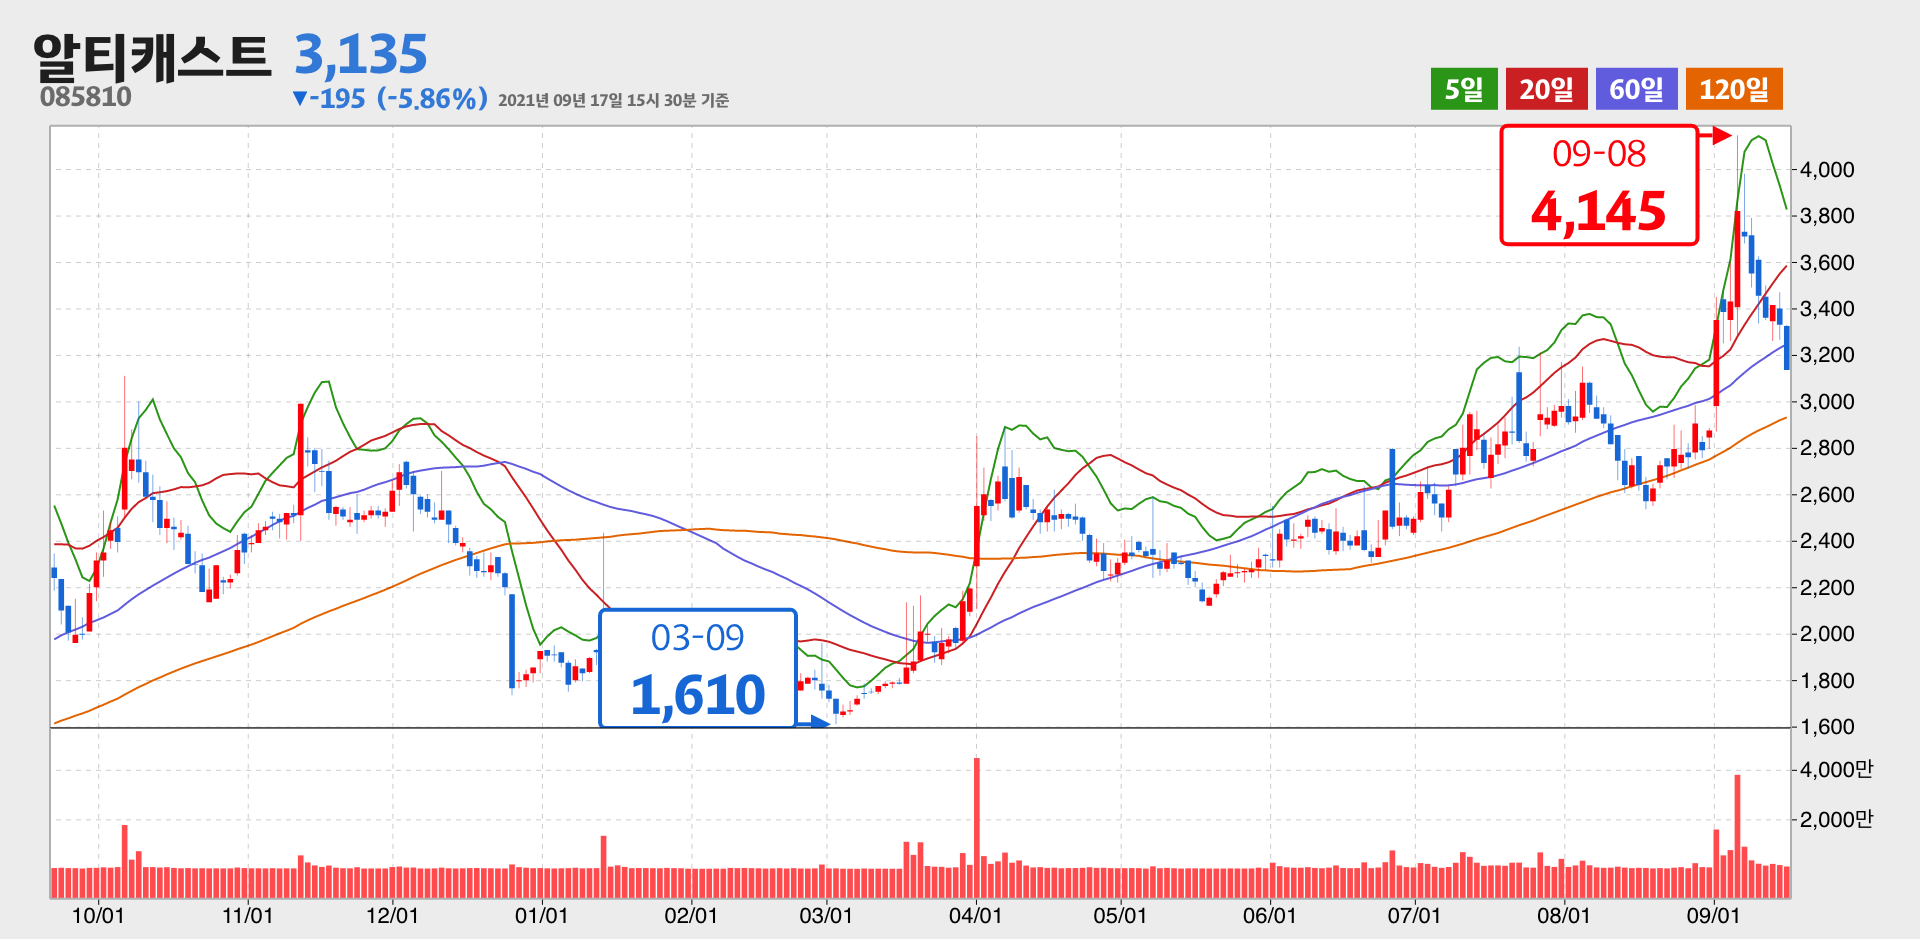Click the current price 3,135

[x=361, y=54]
